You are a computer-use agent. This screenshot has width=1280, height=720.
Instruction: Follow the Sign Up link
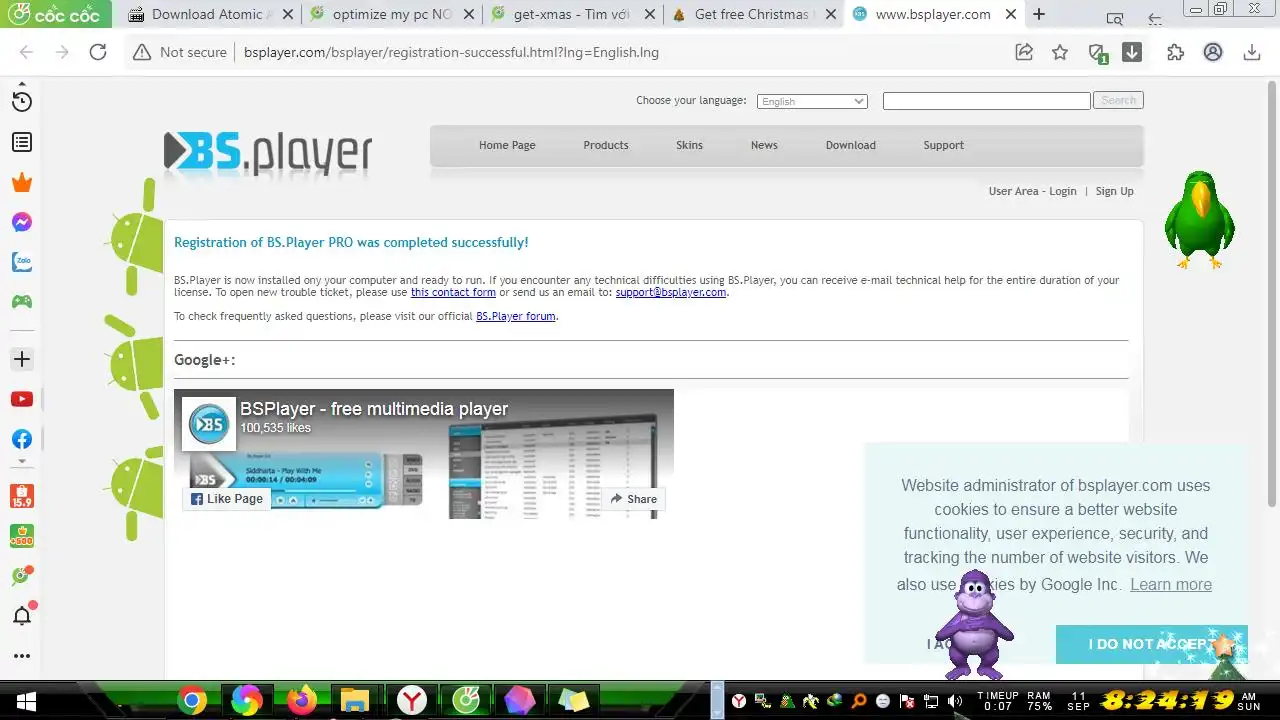click(1115, 191)
